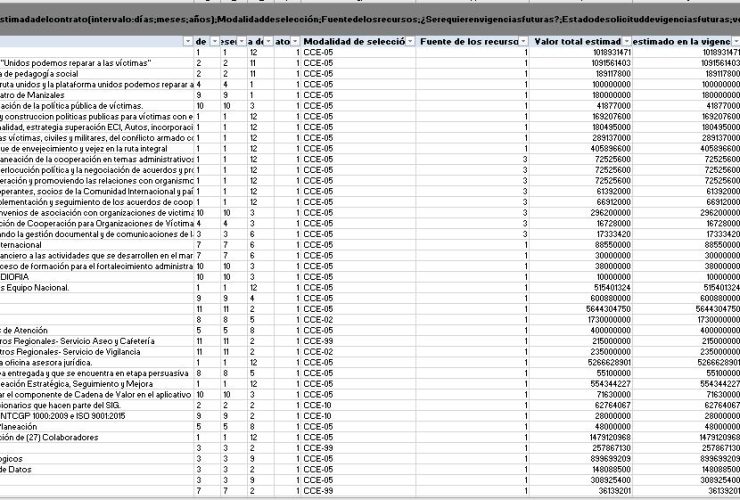The width and height of the screenshot is (740, 500).
Task: Select the 'DIORIA' cell
Action: click(97, 277)
